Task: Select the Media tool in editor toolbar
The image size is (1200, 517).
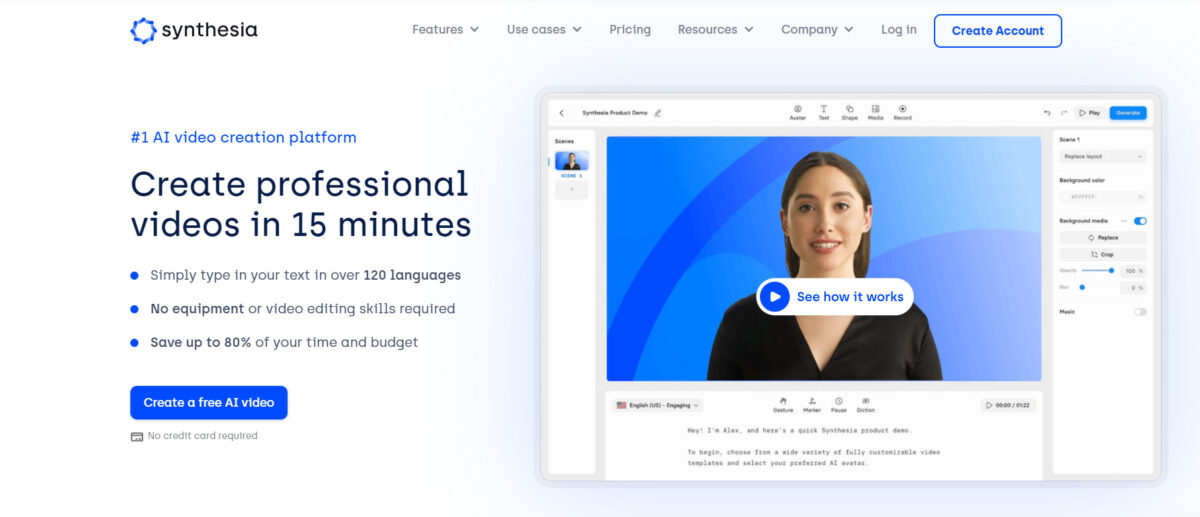Action: click(875, 112)
